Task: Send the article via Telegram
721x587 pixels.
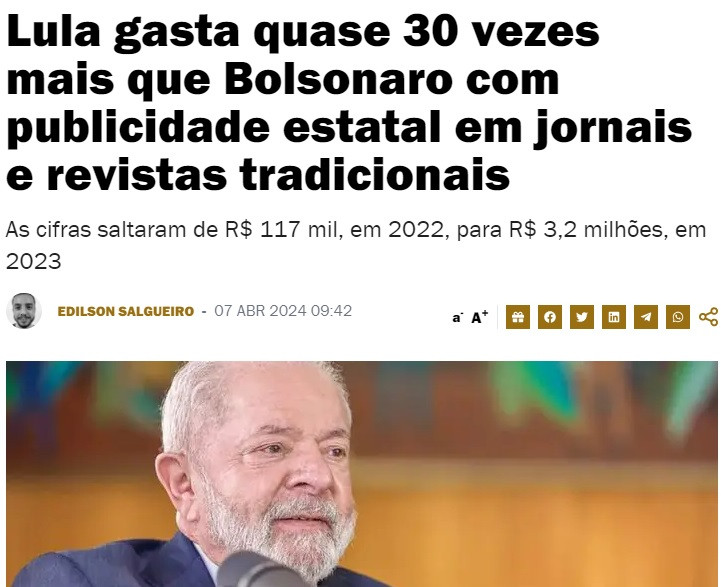Action: 646,317
